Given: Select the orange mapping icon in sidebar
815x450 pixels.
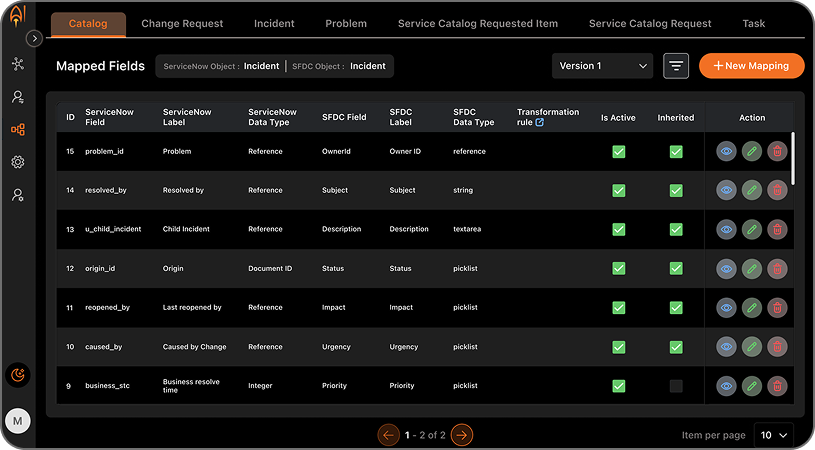Looking at the screenshot, I should pyautogui.click(x=17, y=129).
